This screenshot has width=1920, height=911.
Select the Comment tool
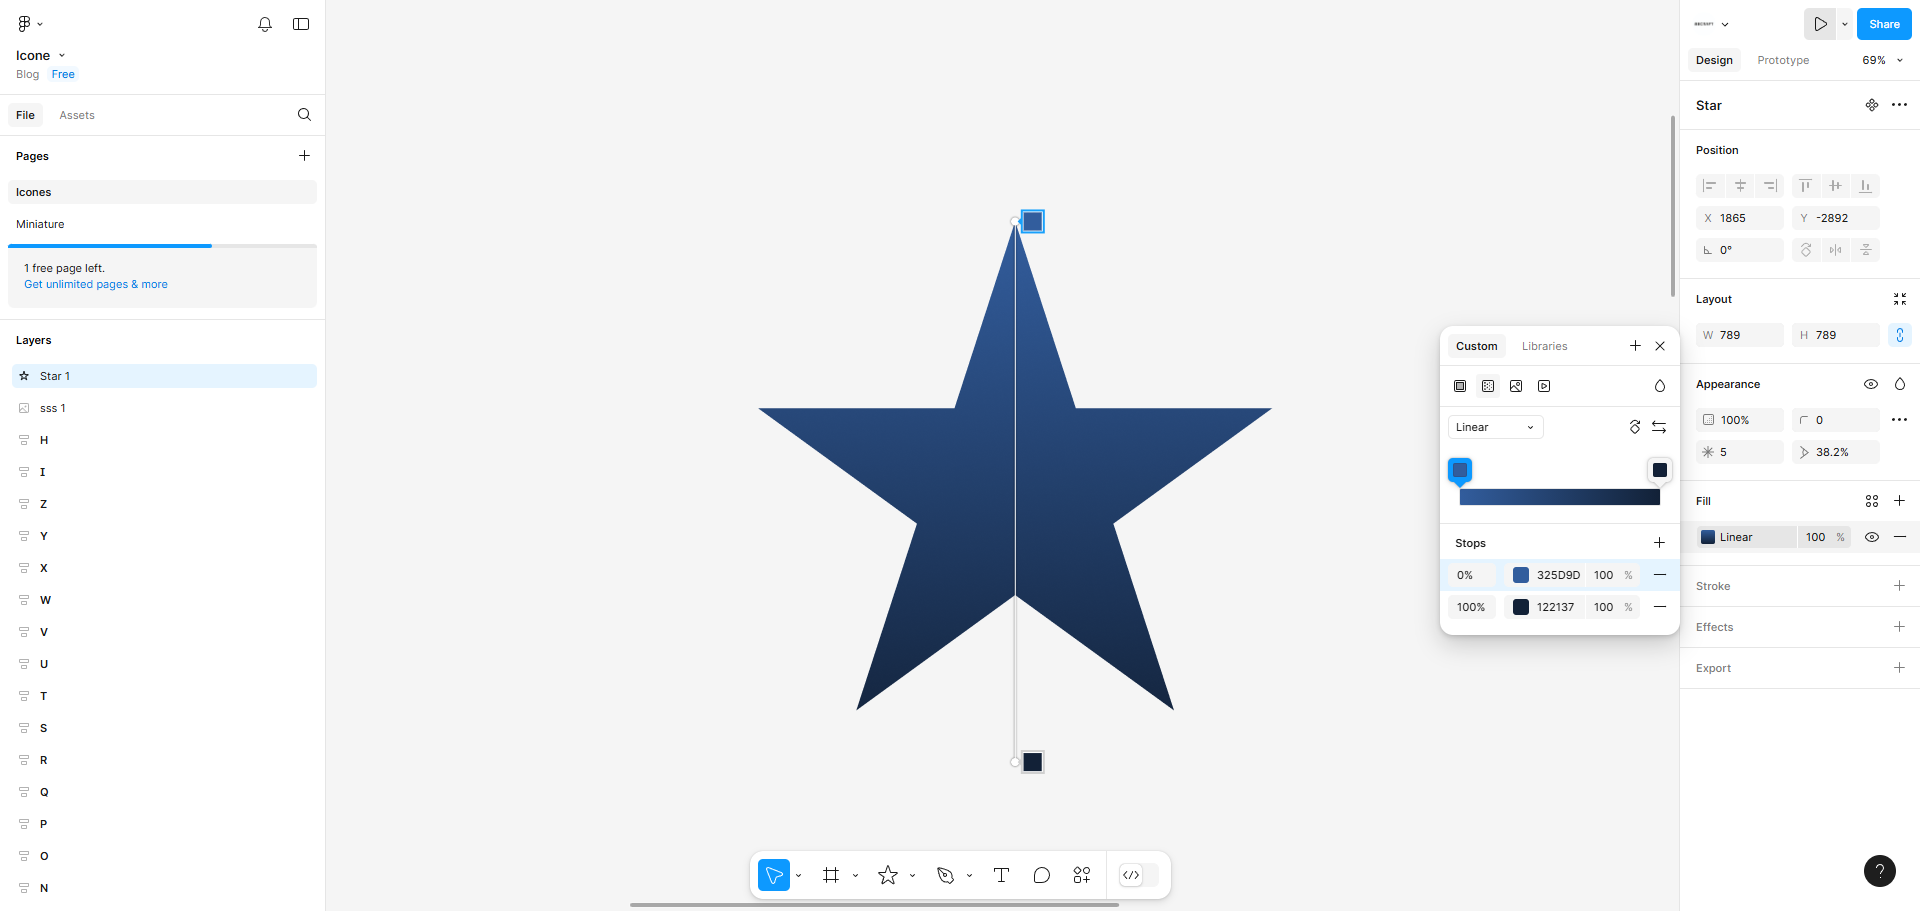point(1042,875)
